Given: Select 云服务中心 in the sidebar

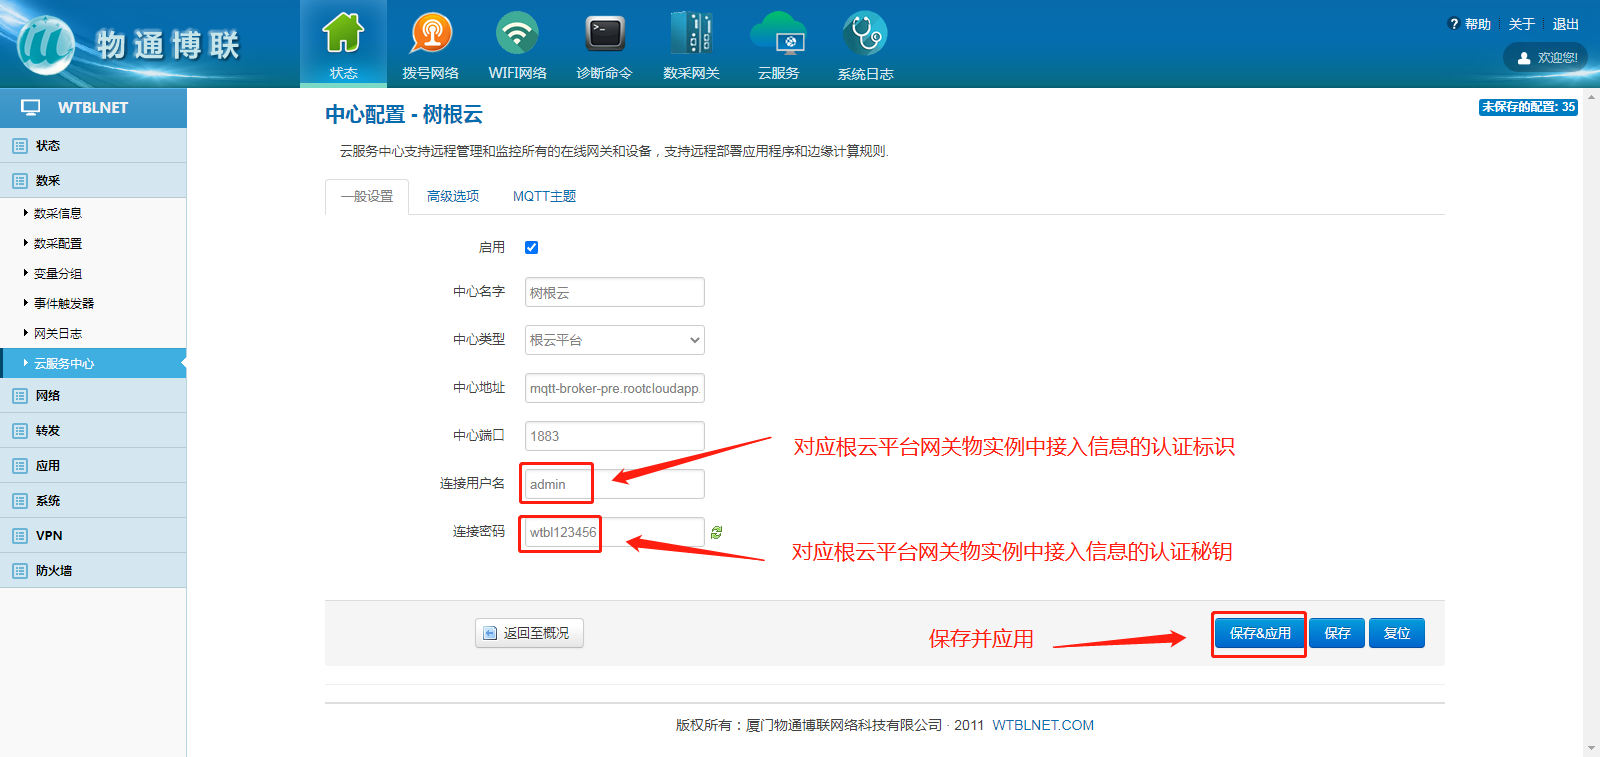Looking at the screenshot, I should (x=93, y=363).
